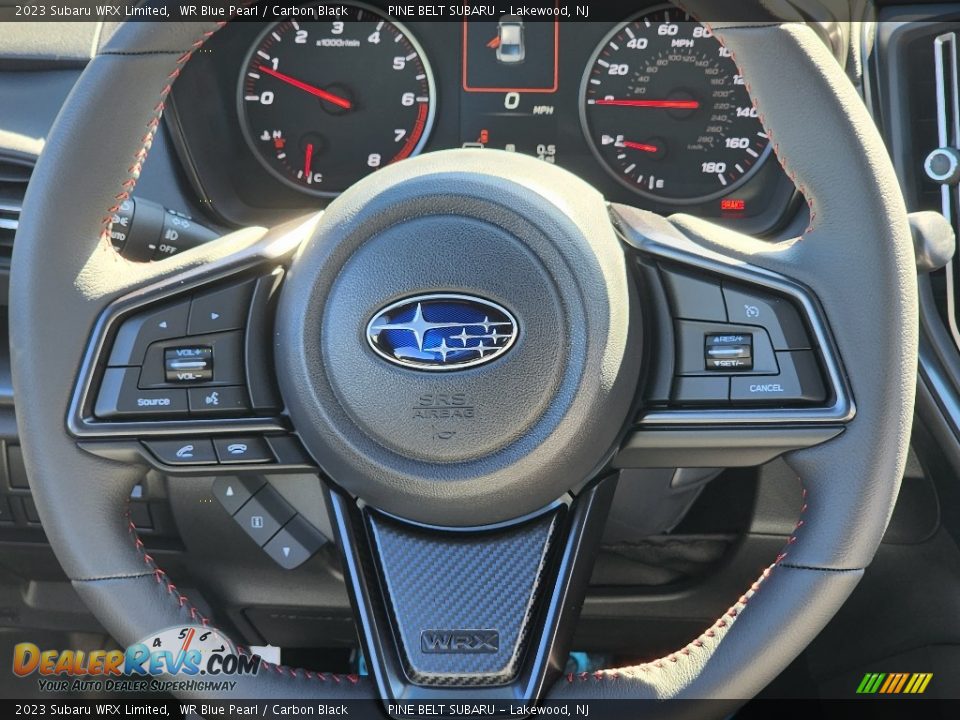Click the Subaru star logo emblem

click(441, 331)
